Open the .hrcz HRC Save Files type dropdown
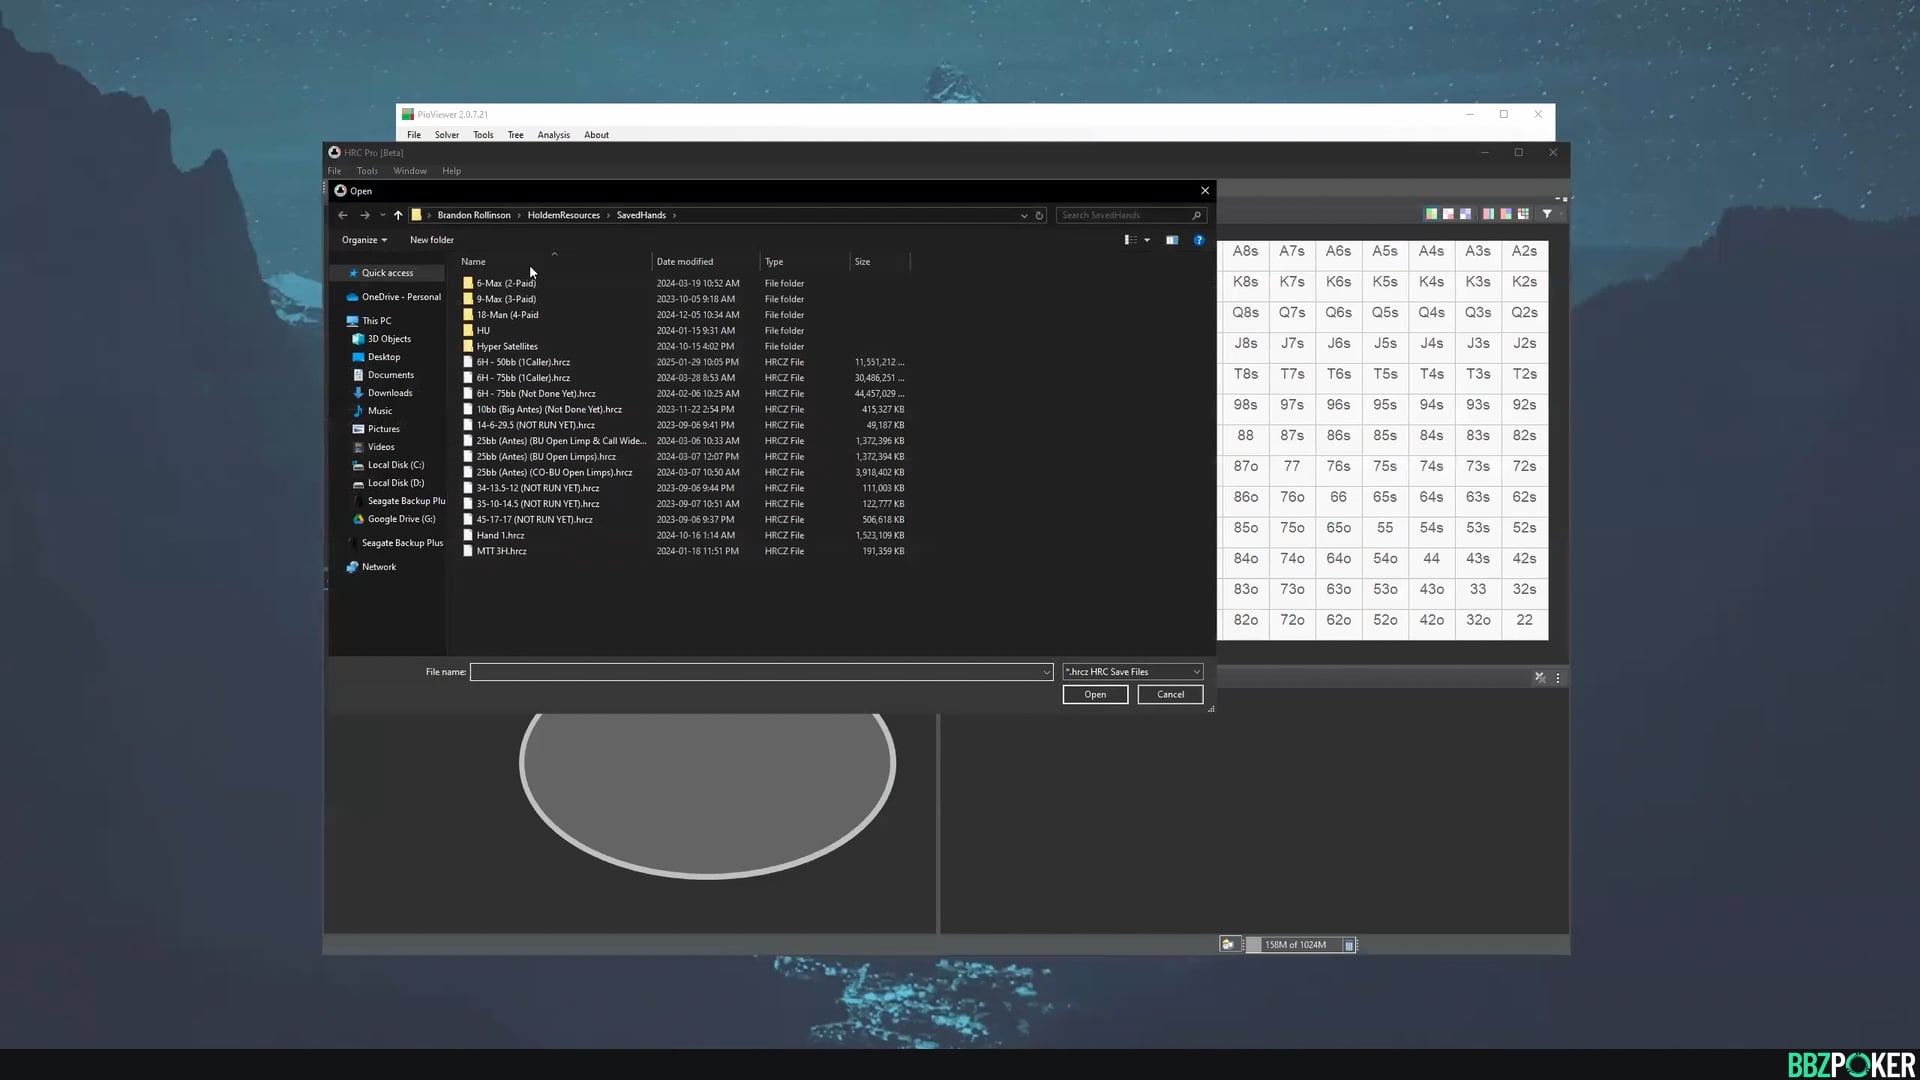 [1132, 672]
